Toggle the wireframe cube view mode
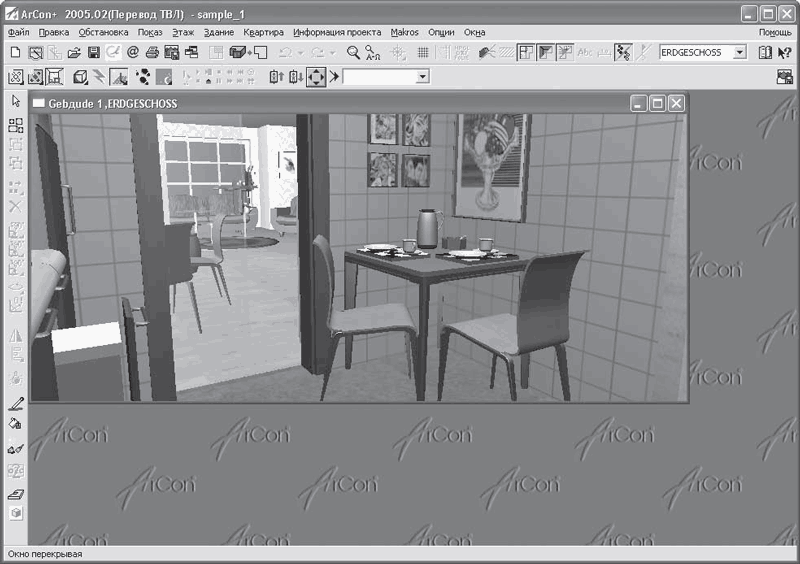Viewport: 800px width, 564px height. [x=81, y=77]
